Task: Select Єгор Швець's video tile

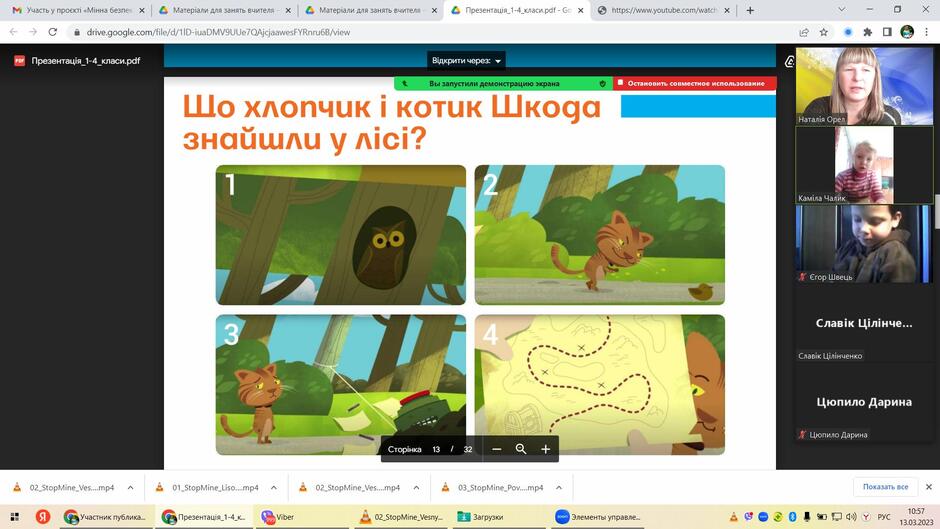Action: [x=864, y=244]
